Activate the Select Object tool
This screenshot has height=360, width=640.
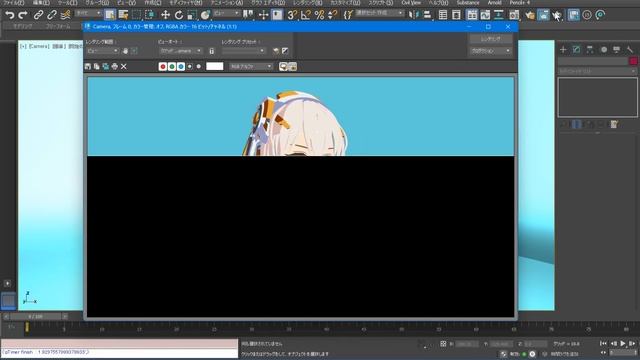click(110, 15)
